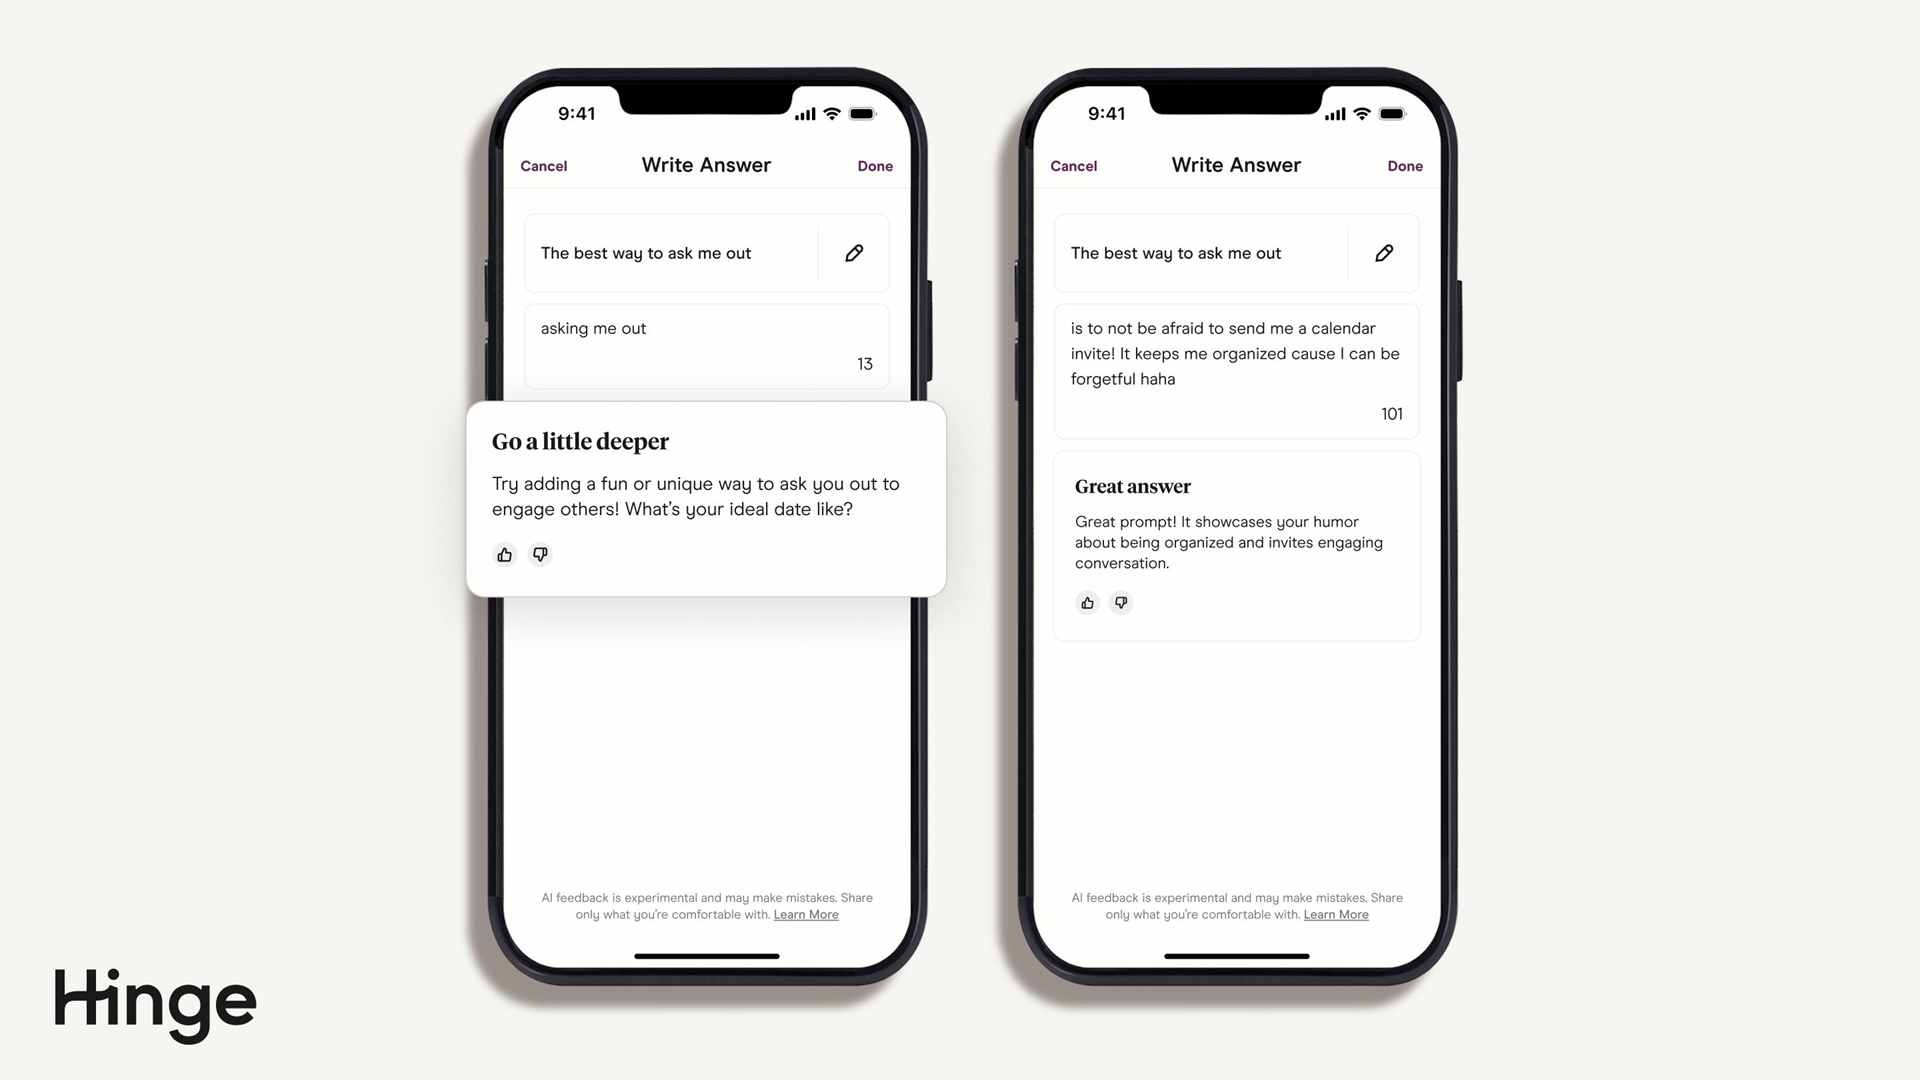Click Done on the left phone
This screenshot has height=1080, width=1920.
pos(874,165)
